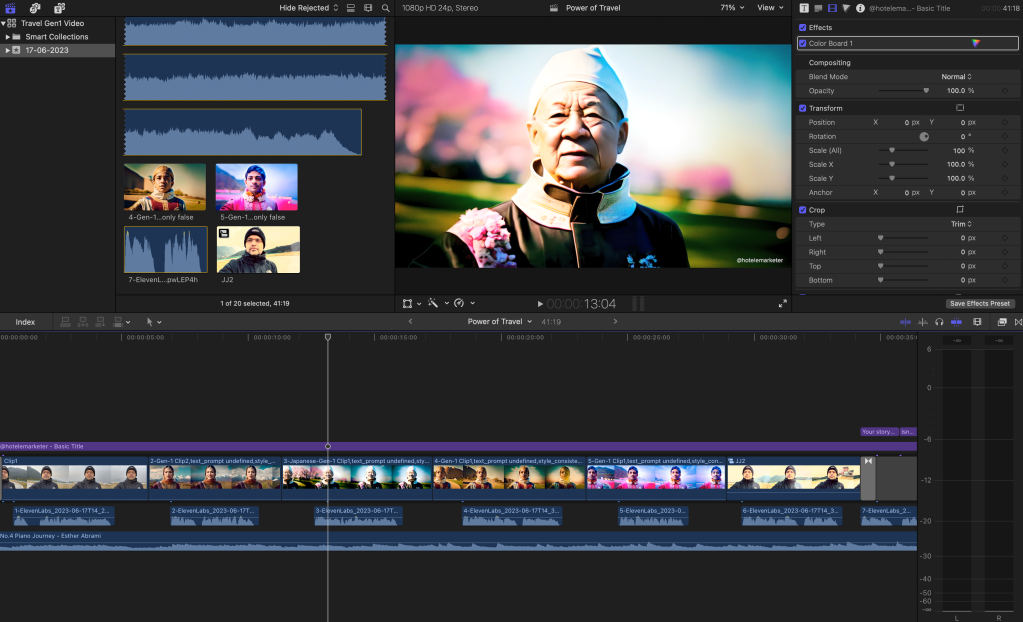The height and width of the screenshot is (622, 1023).
Task: Show Crop onscreen controls icon
Action: point(960,210)
